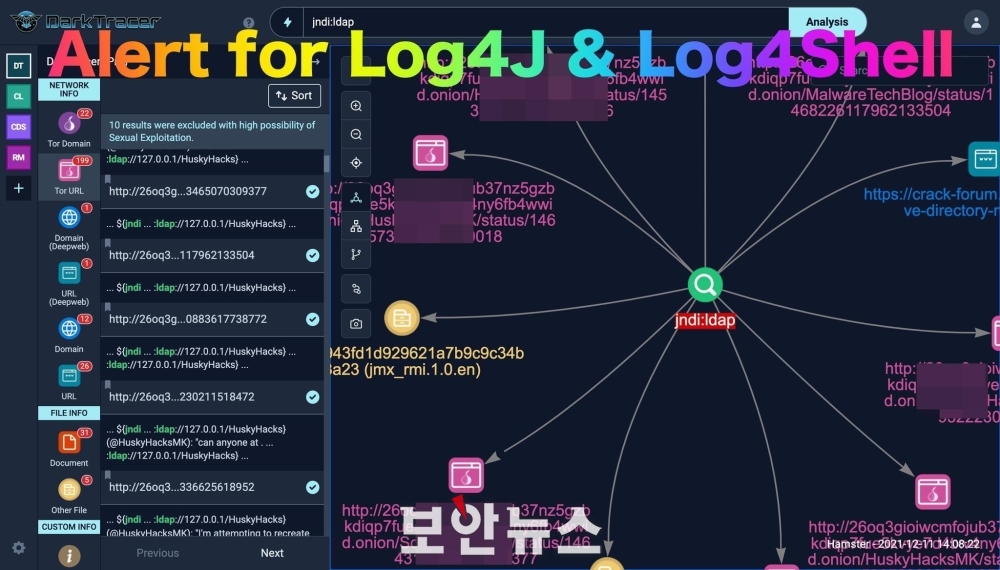
Task: Open result http://26oq3...336625618952
Action: 182,487
